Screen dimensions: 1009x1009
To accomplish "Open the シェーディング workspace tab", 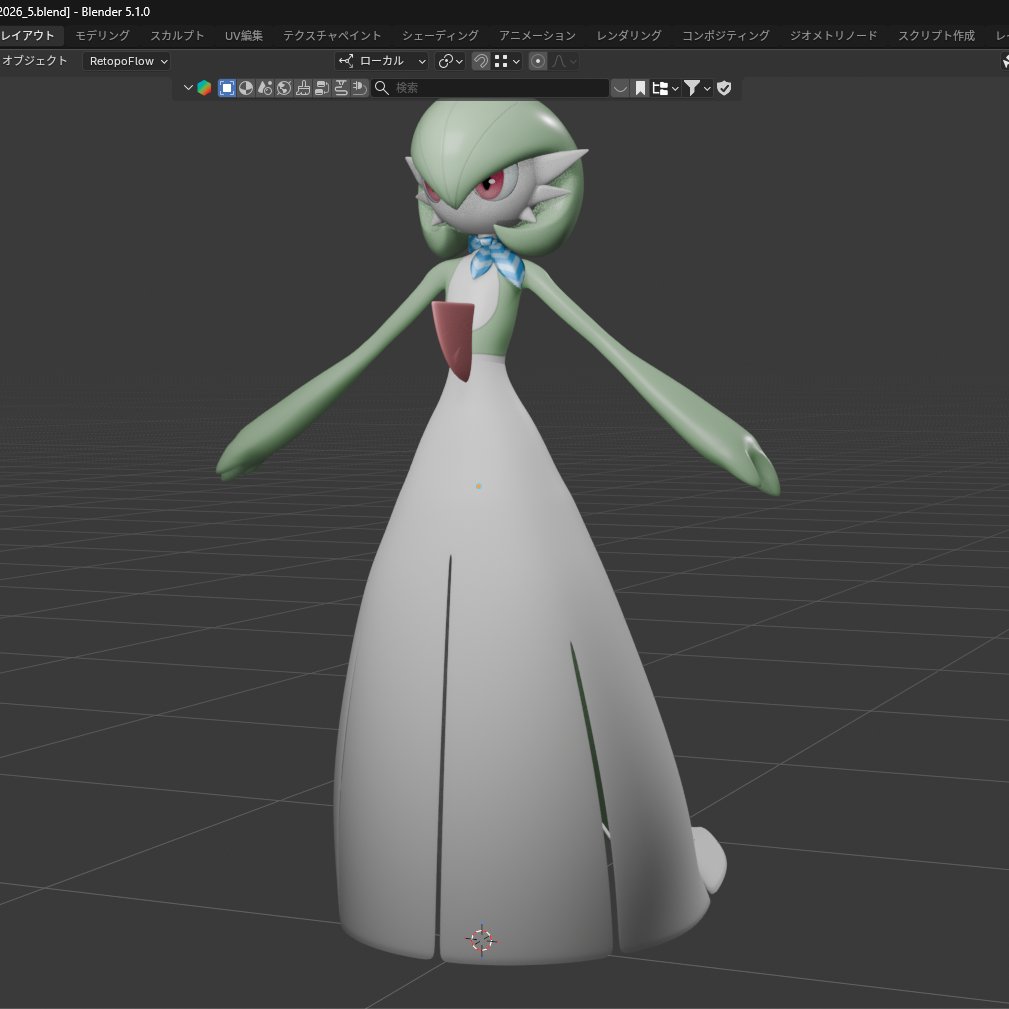I will (x=440, y=35).
